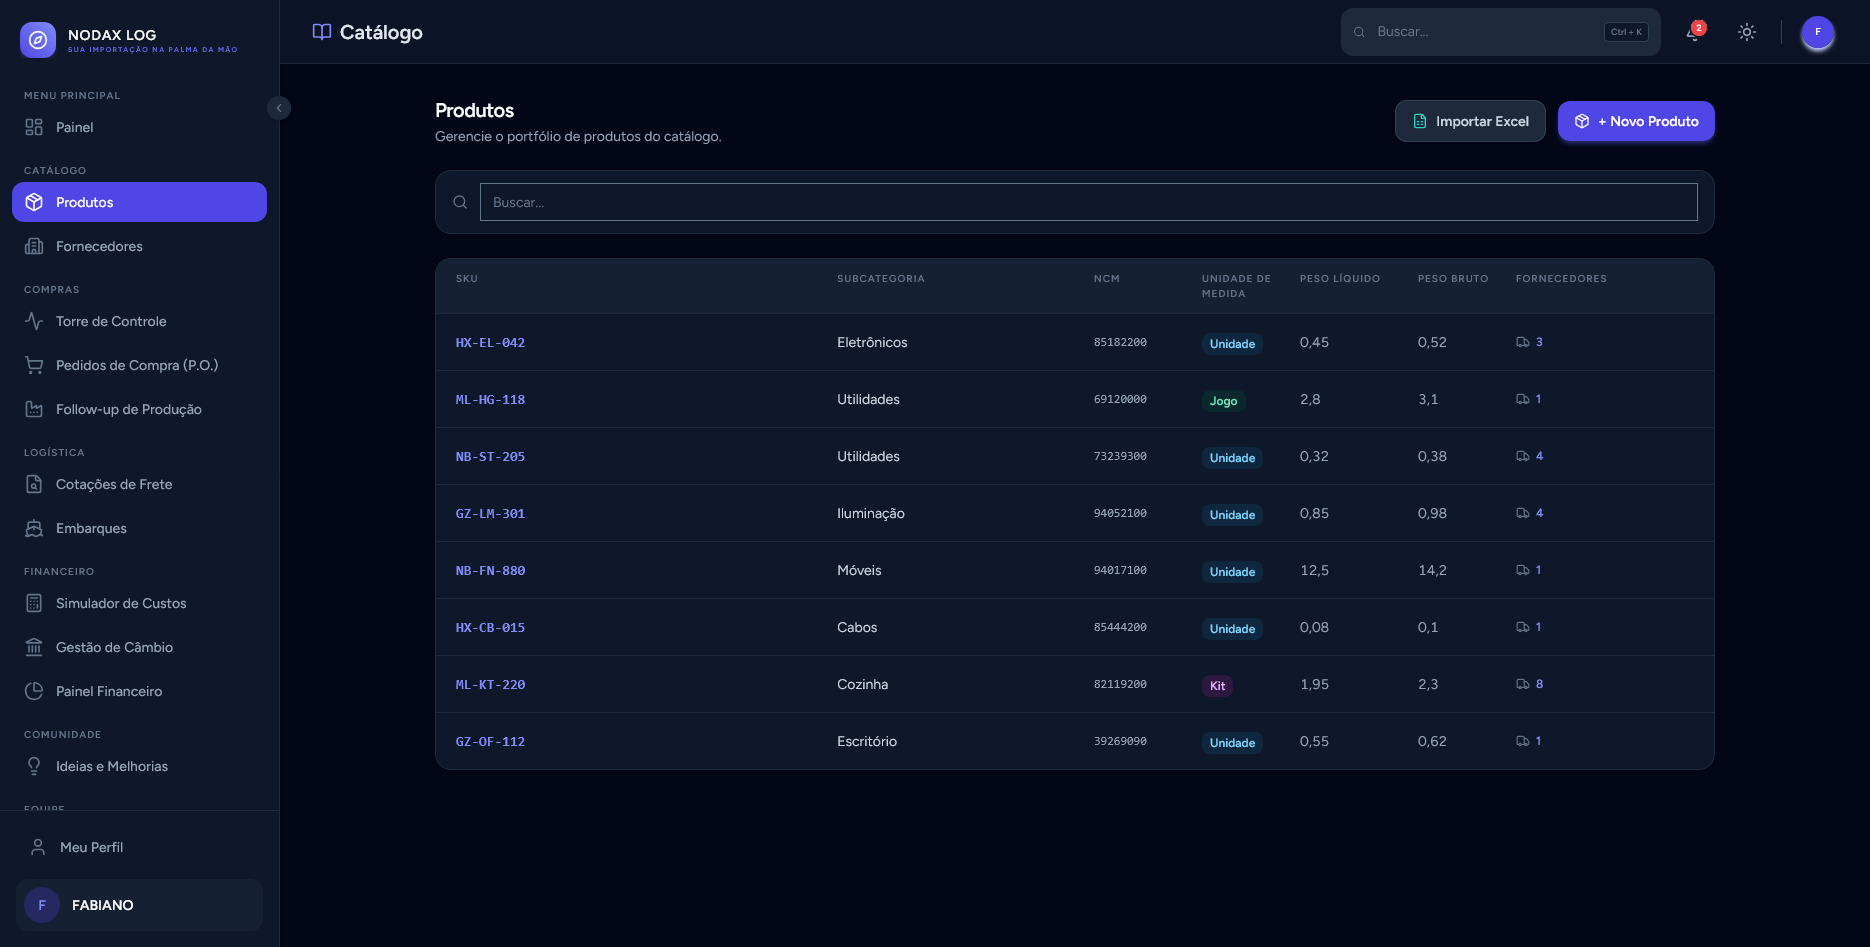The width and height of the screenshot is (1870, 947).
Task: Collapse the sidebar with chevron button
Action: 279,108
